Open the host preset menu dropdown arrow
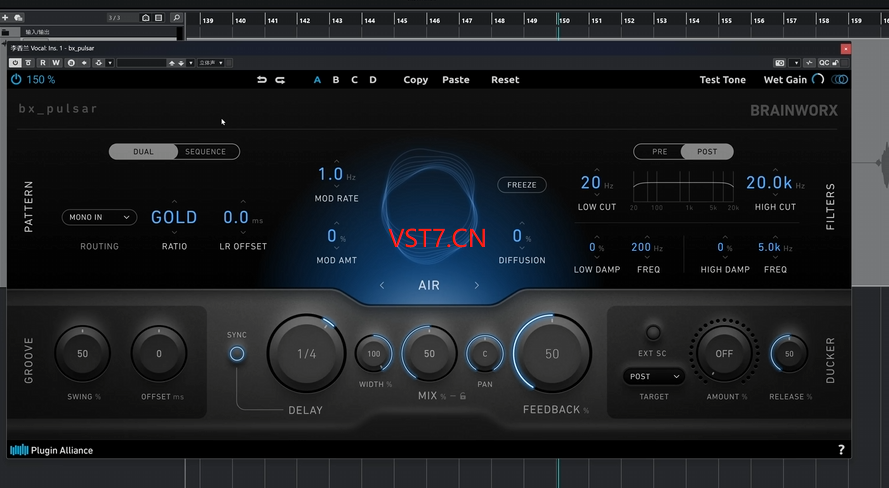 tap(191, 63)
